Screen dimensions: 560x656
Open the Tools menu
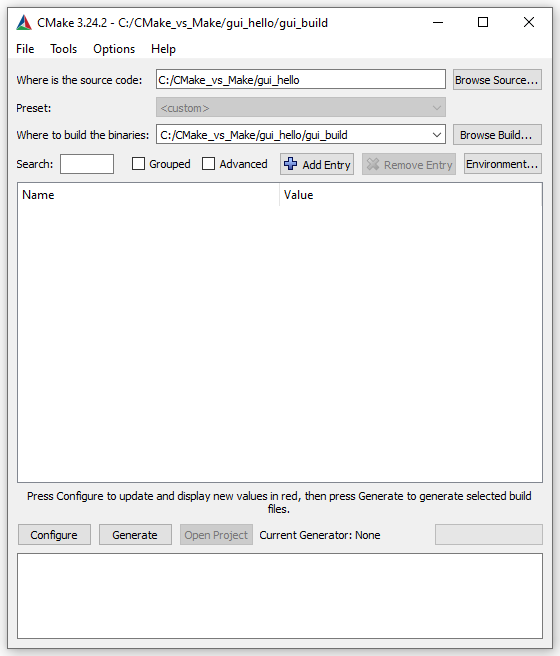point(64,49)
